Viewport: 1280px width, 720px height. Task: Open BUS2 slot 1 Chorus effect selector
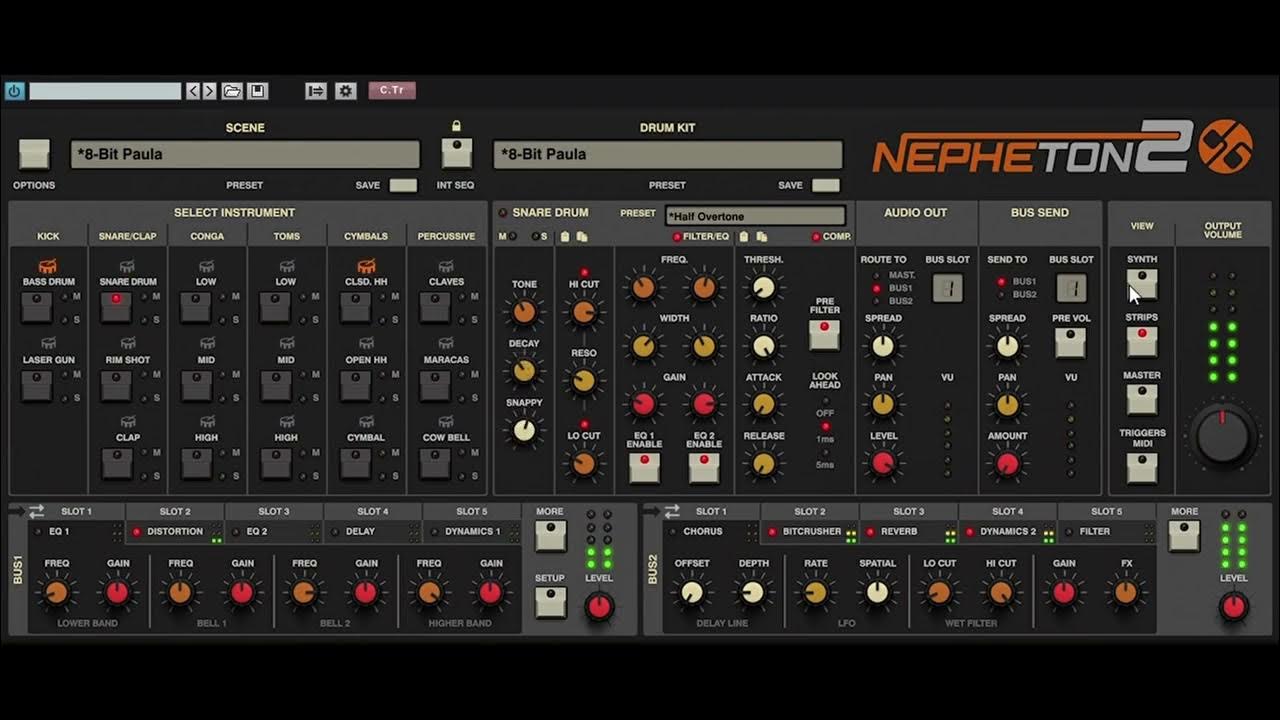(711, 532)
